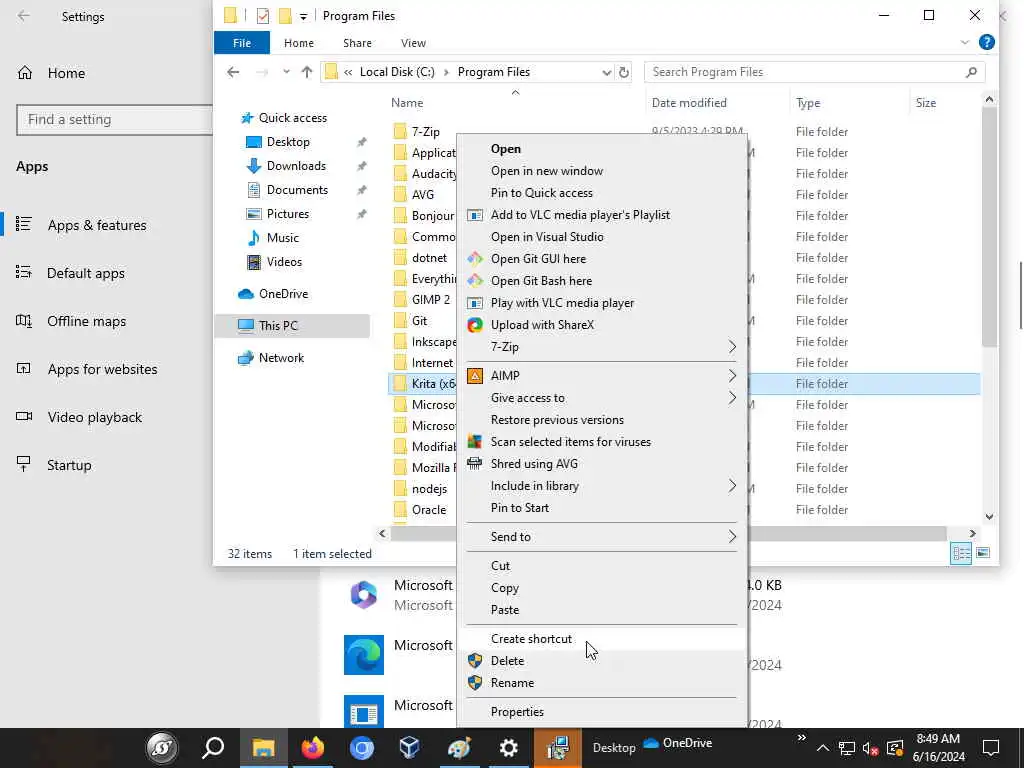Screen dimensions: 1024x768
Task: Switch to large thumbnails view icon
Action: tap(983, 553)
